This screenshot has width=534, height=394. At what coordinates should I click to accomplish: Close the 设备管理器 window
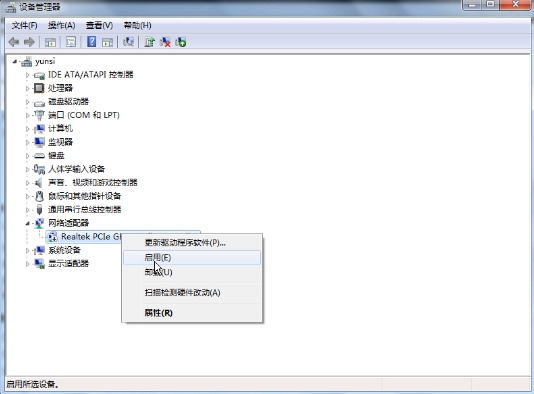click(516, 5)
